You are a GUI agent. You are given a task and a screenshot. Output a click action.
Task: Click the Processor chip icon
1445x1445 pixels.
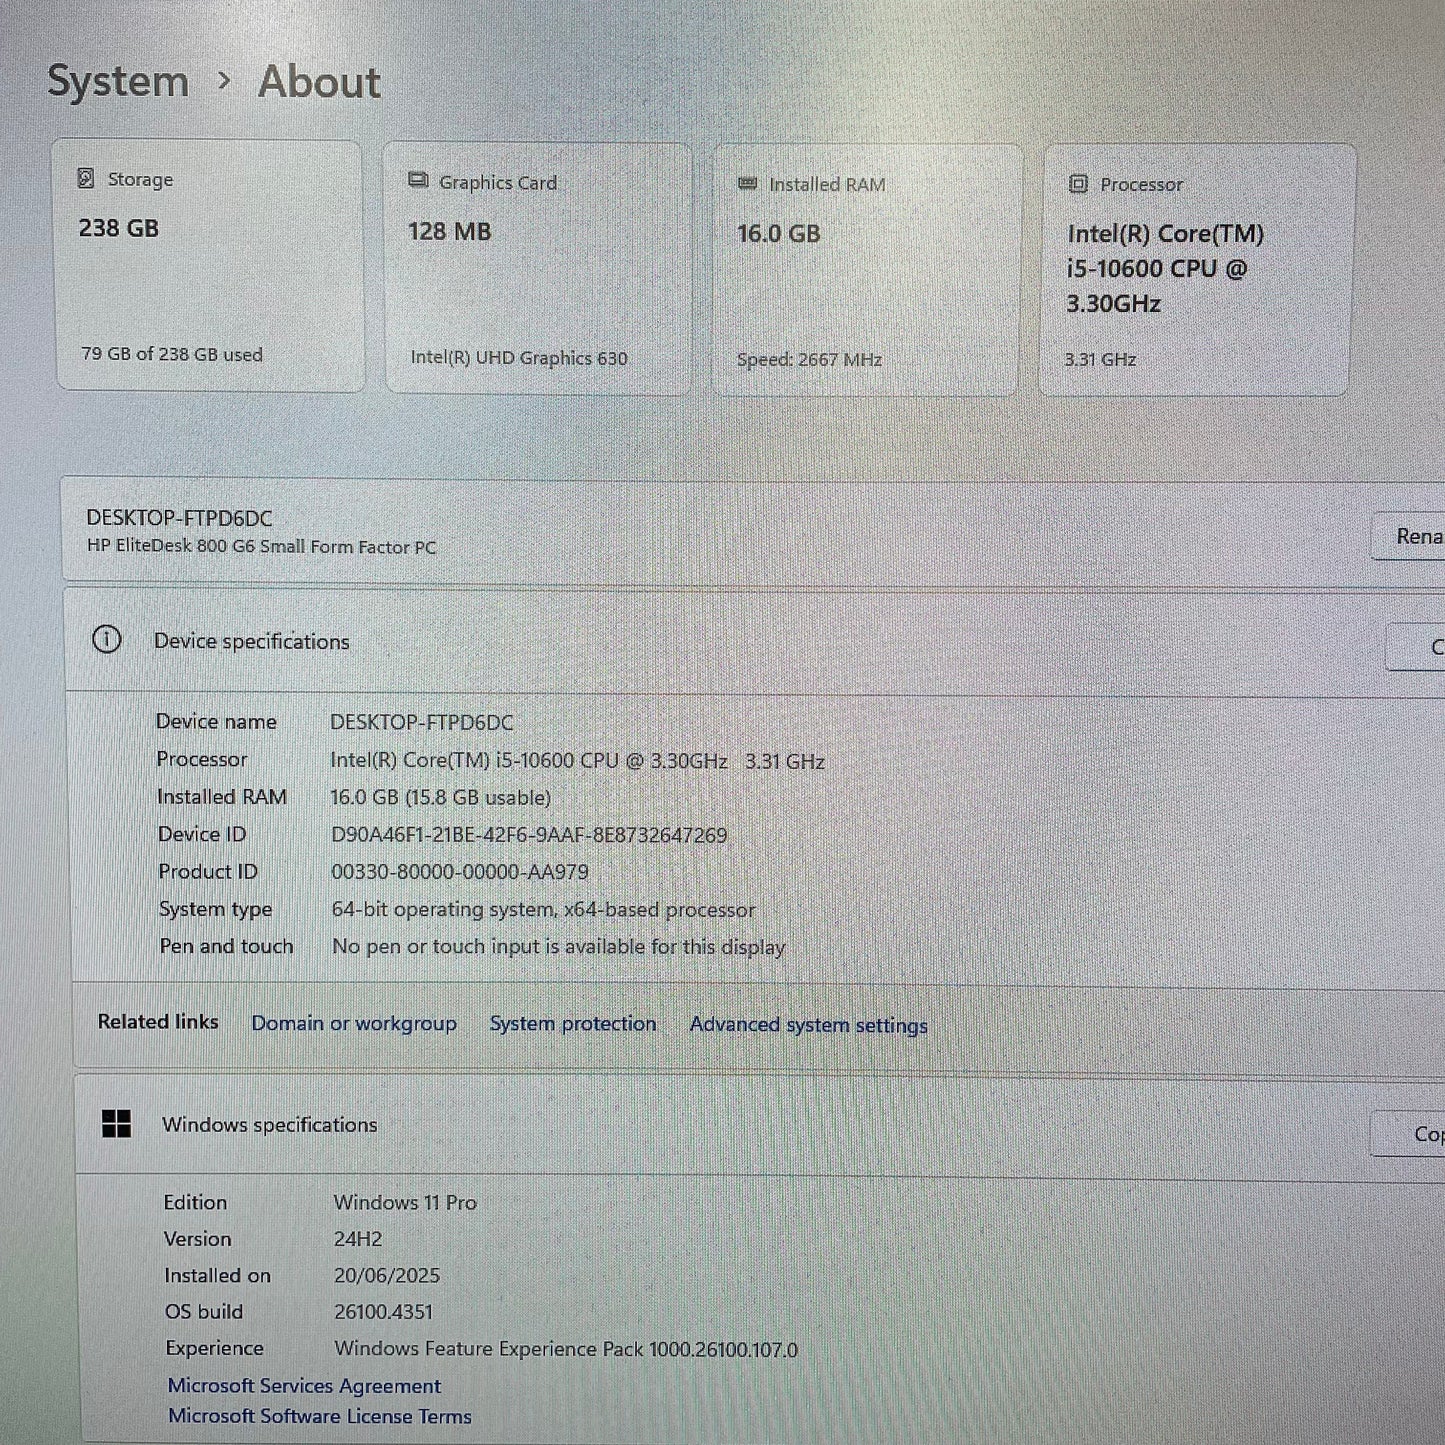tap(1078, 184)
